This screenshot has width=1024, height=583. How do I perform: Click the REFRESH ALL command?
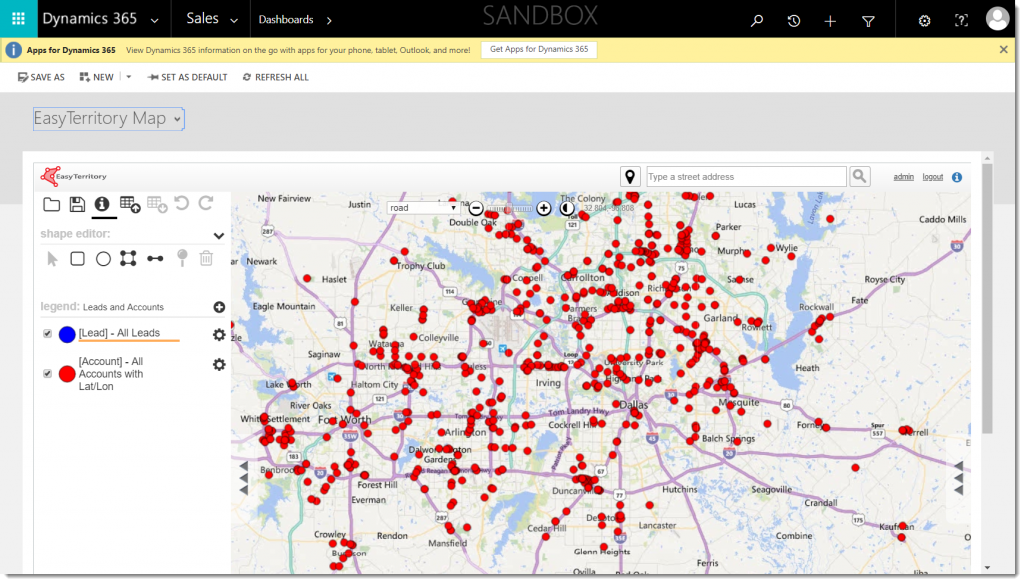click(x=275, y=76)
